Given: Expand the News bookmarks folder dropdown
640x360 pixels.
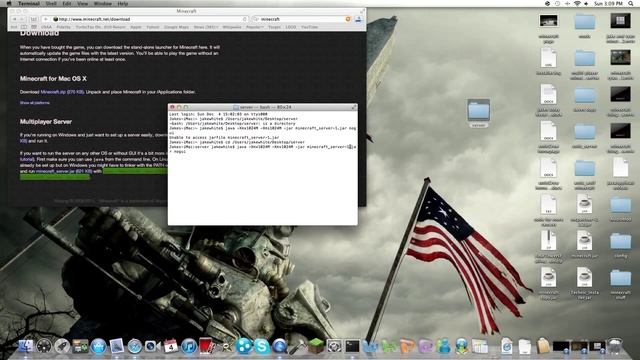Looking at the screenshot, I should (x=206, y=27).
